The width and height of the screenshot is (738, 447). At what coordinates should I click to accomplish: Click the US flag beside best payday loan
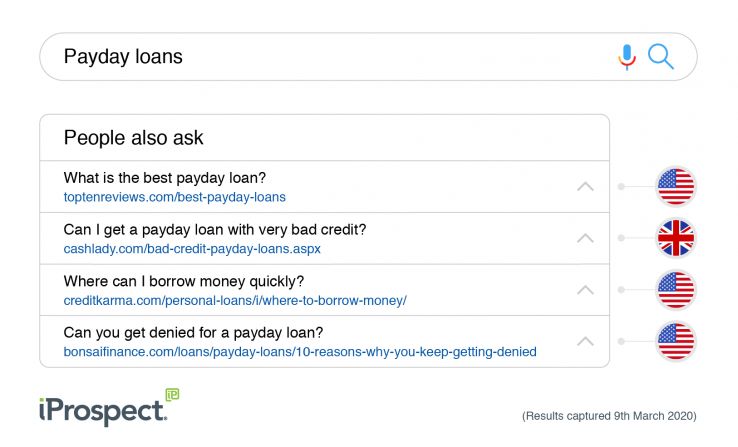[675, 187]
